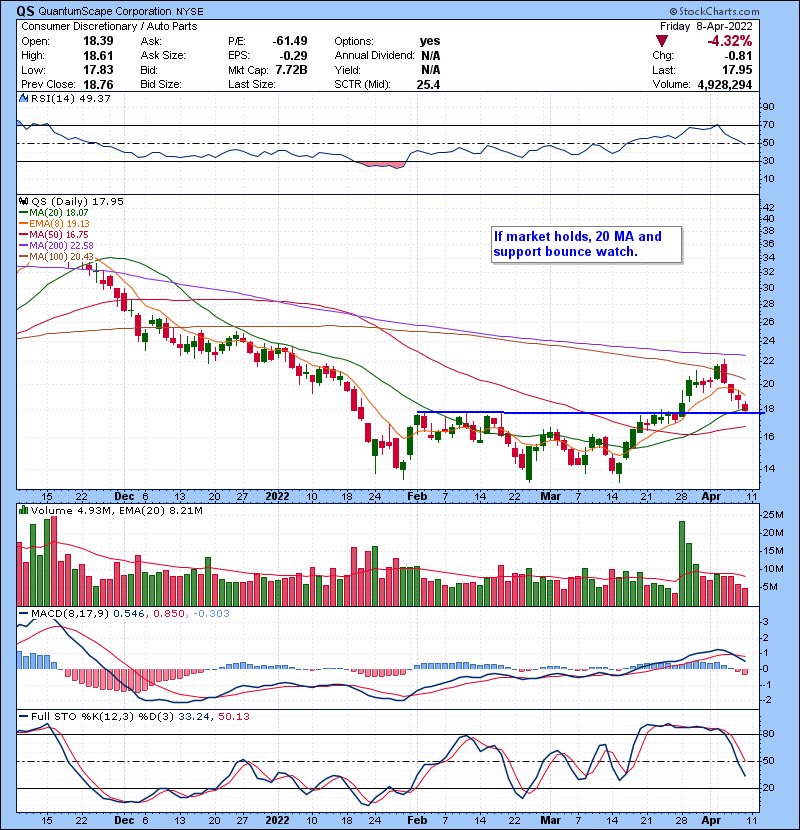Click the RSI(14) 49.37 indicator label
This screenshot has width=800, height=830.
pyautogui.click(x=71, y=98)
